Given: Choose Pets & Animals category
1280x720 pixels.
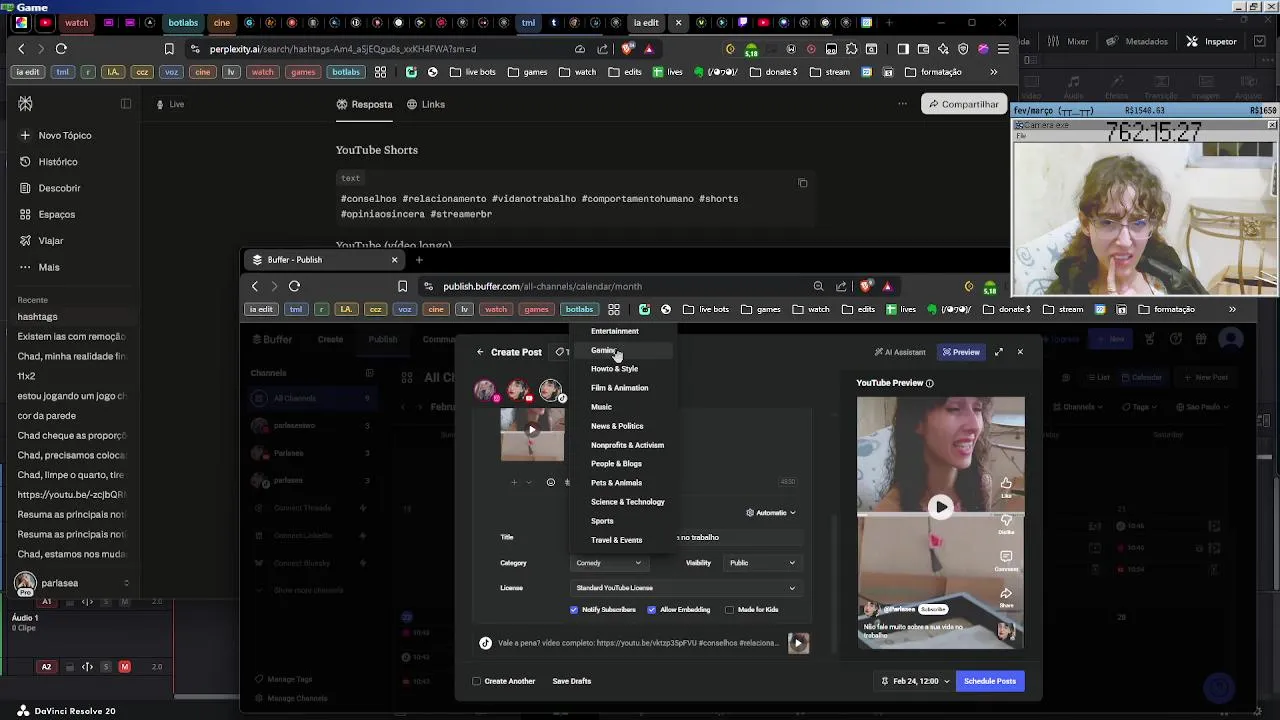Looking at the screenshot, I should (616, 483).
